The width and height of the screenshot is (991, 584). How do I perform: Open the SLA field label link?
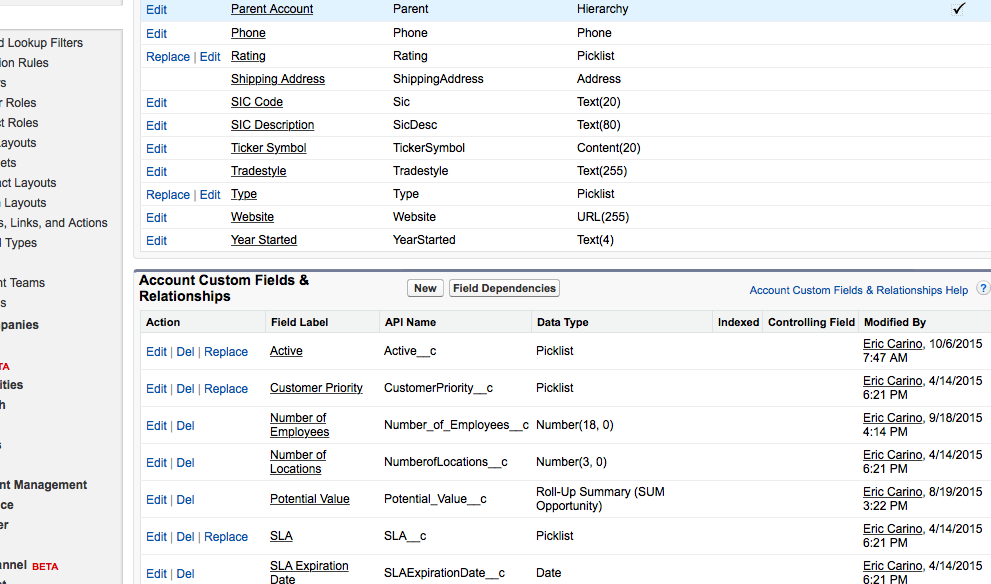[281, 536]
